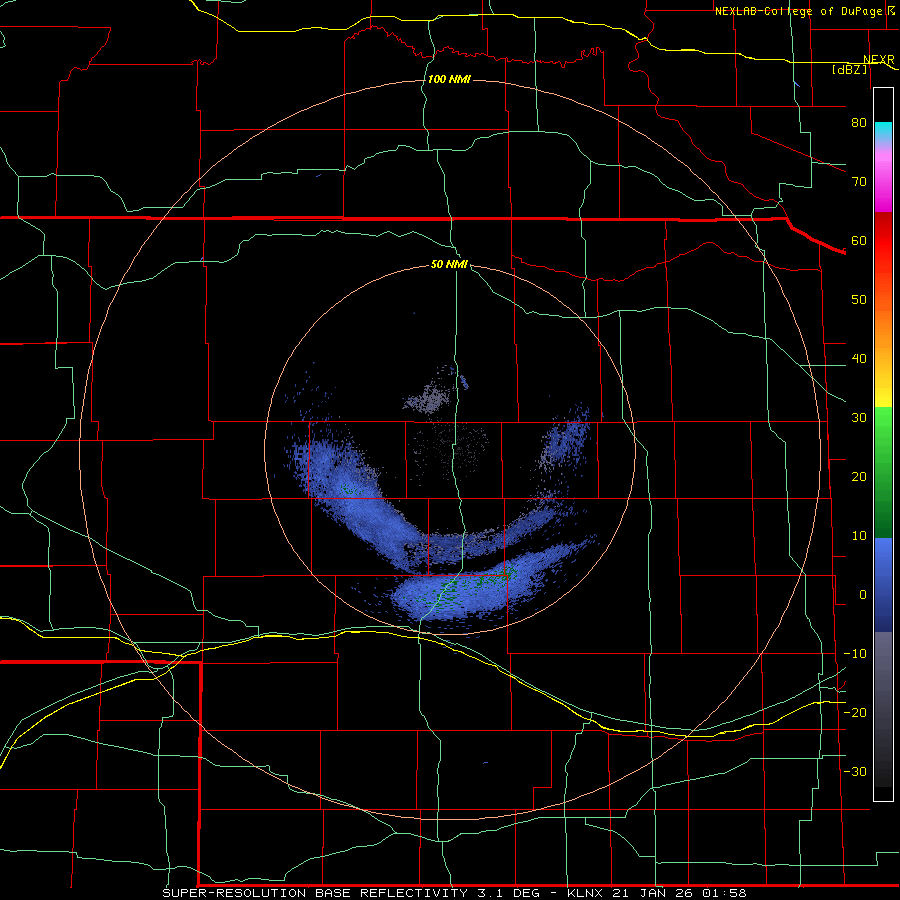Image resolution: width=900 pixels, height=900 pixels.
Task: Click the -20 value on the dBZ scale
Action: pyautogui.click(x=855, y=713)
